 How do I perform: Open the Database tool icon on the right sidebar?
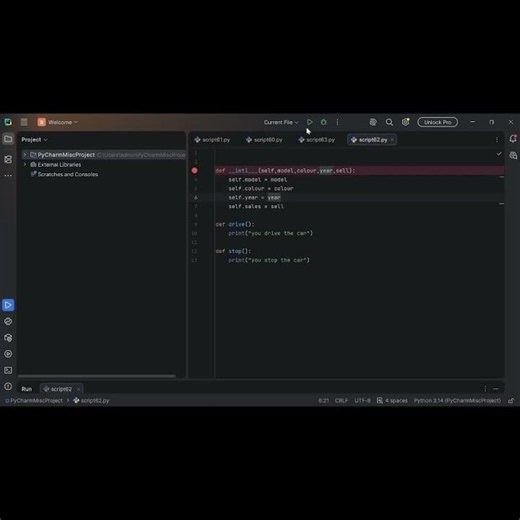pyautogui.click(x=513, y=155)
